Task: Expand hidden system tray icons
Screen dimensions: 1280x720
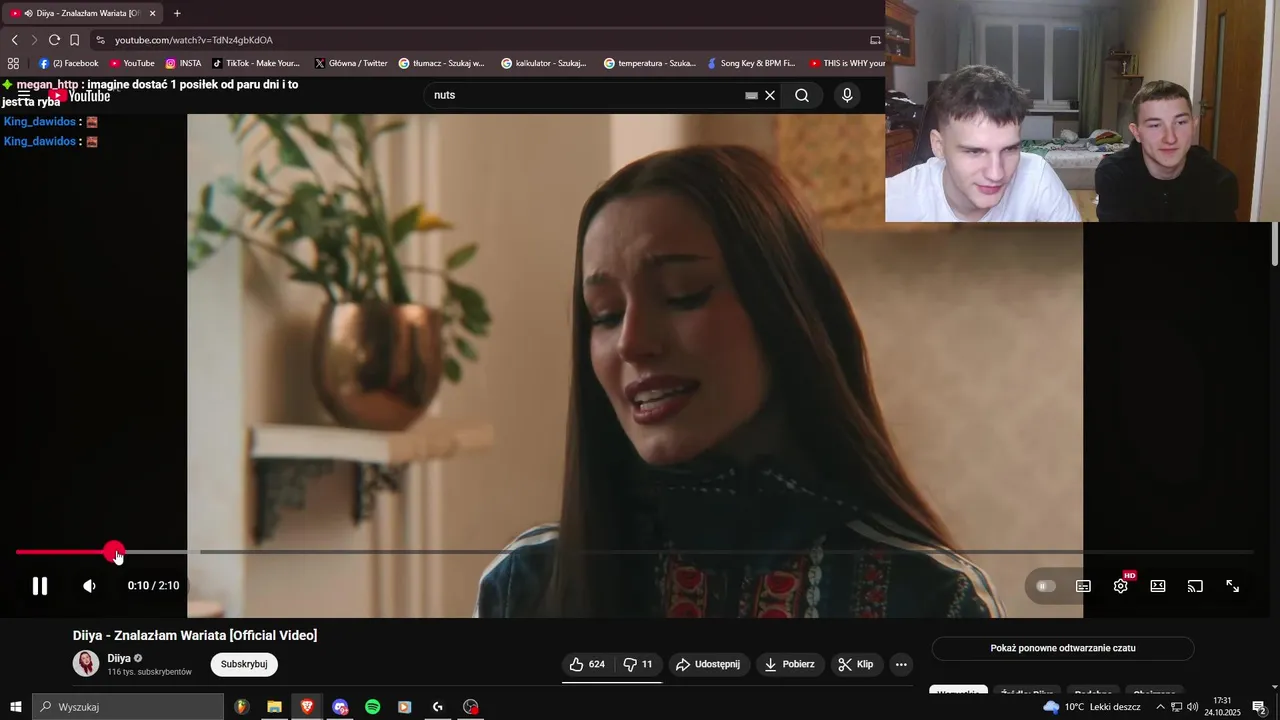Action: [1160, 707]
